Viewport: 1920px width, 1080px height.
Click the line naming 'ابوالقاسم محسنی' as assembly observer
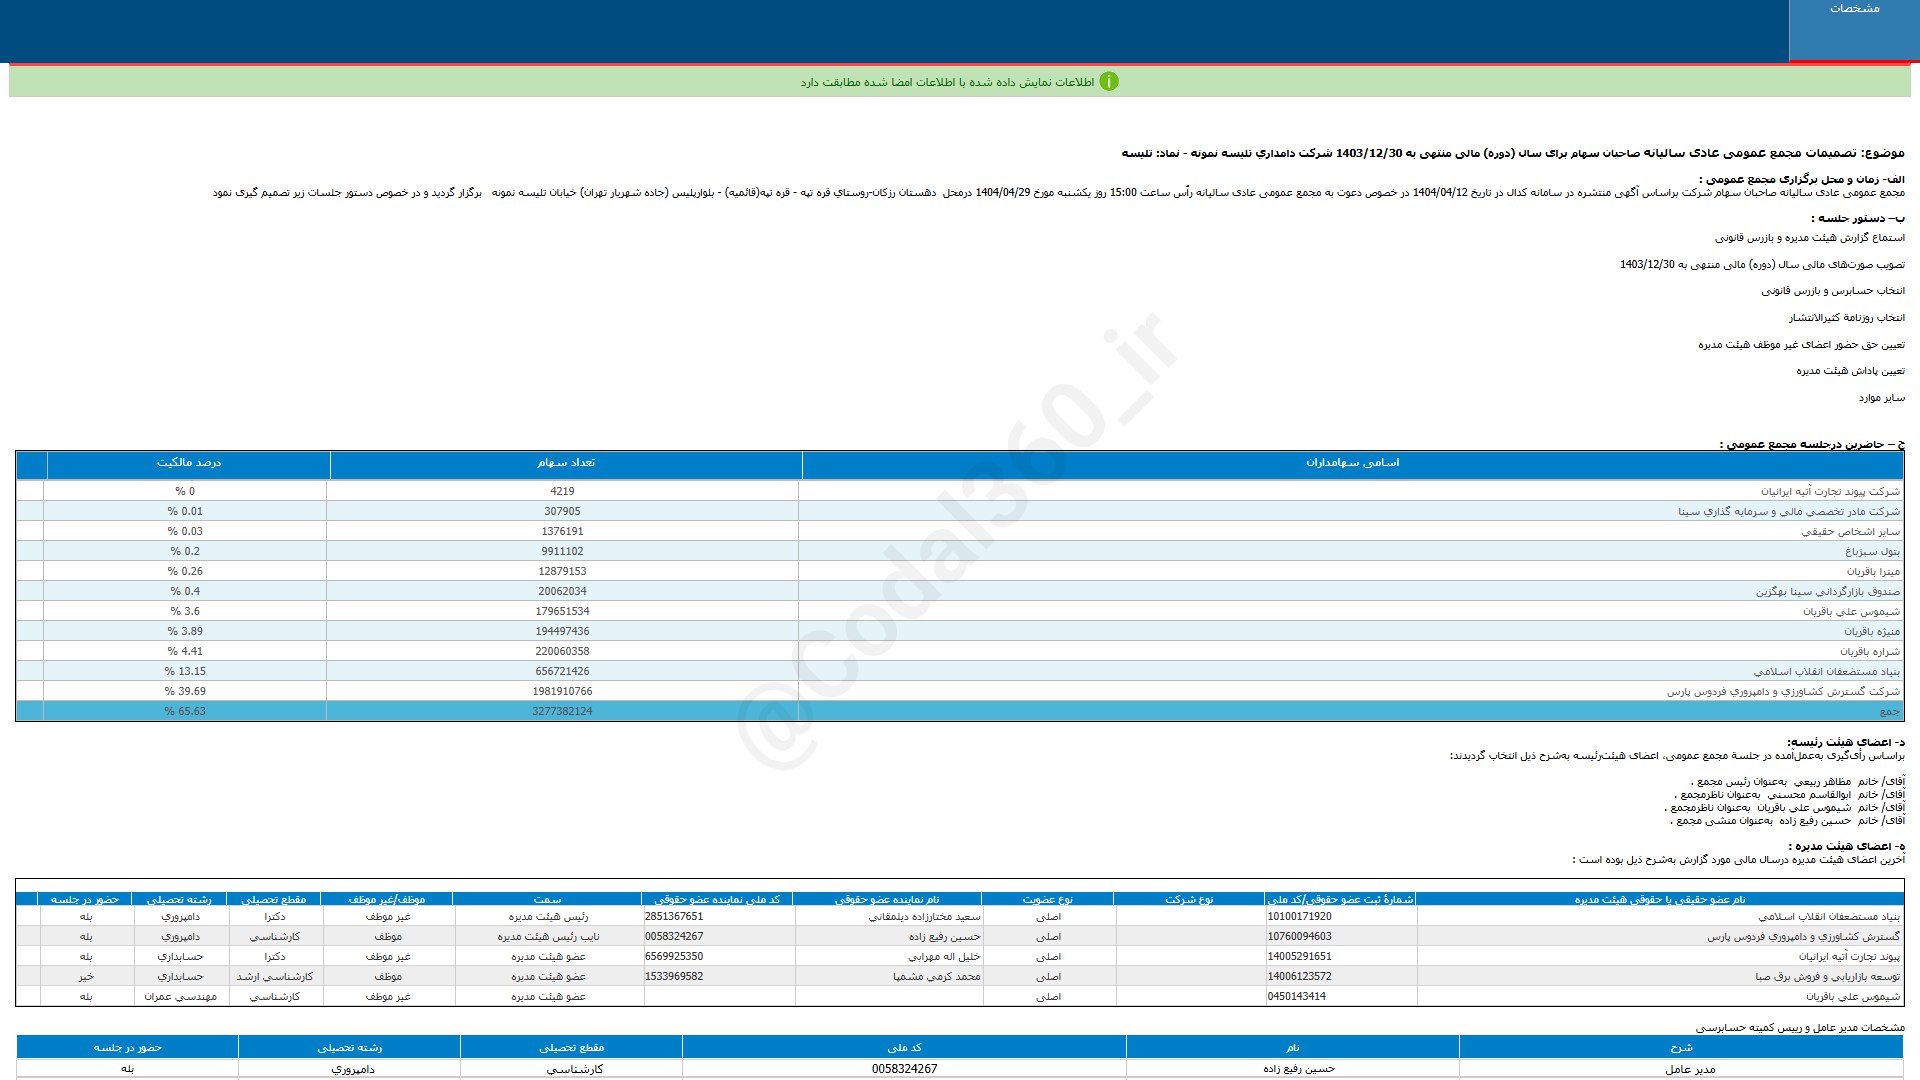1790,794
